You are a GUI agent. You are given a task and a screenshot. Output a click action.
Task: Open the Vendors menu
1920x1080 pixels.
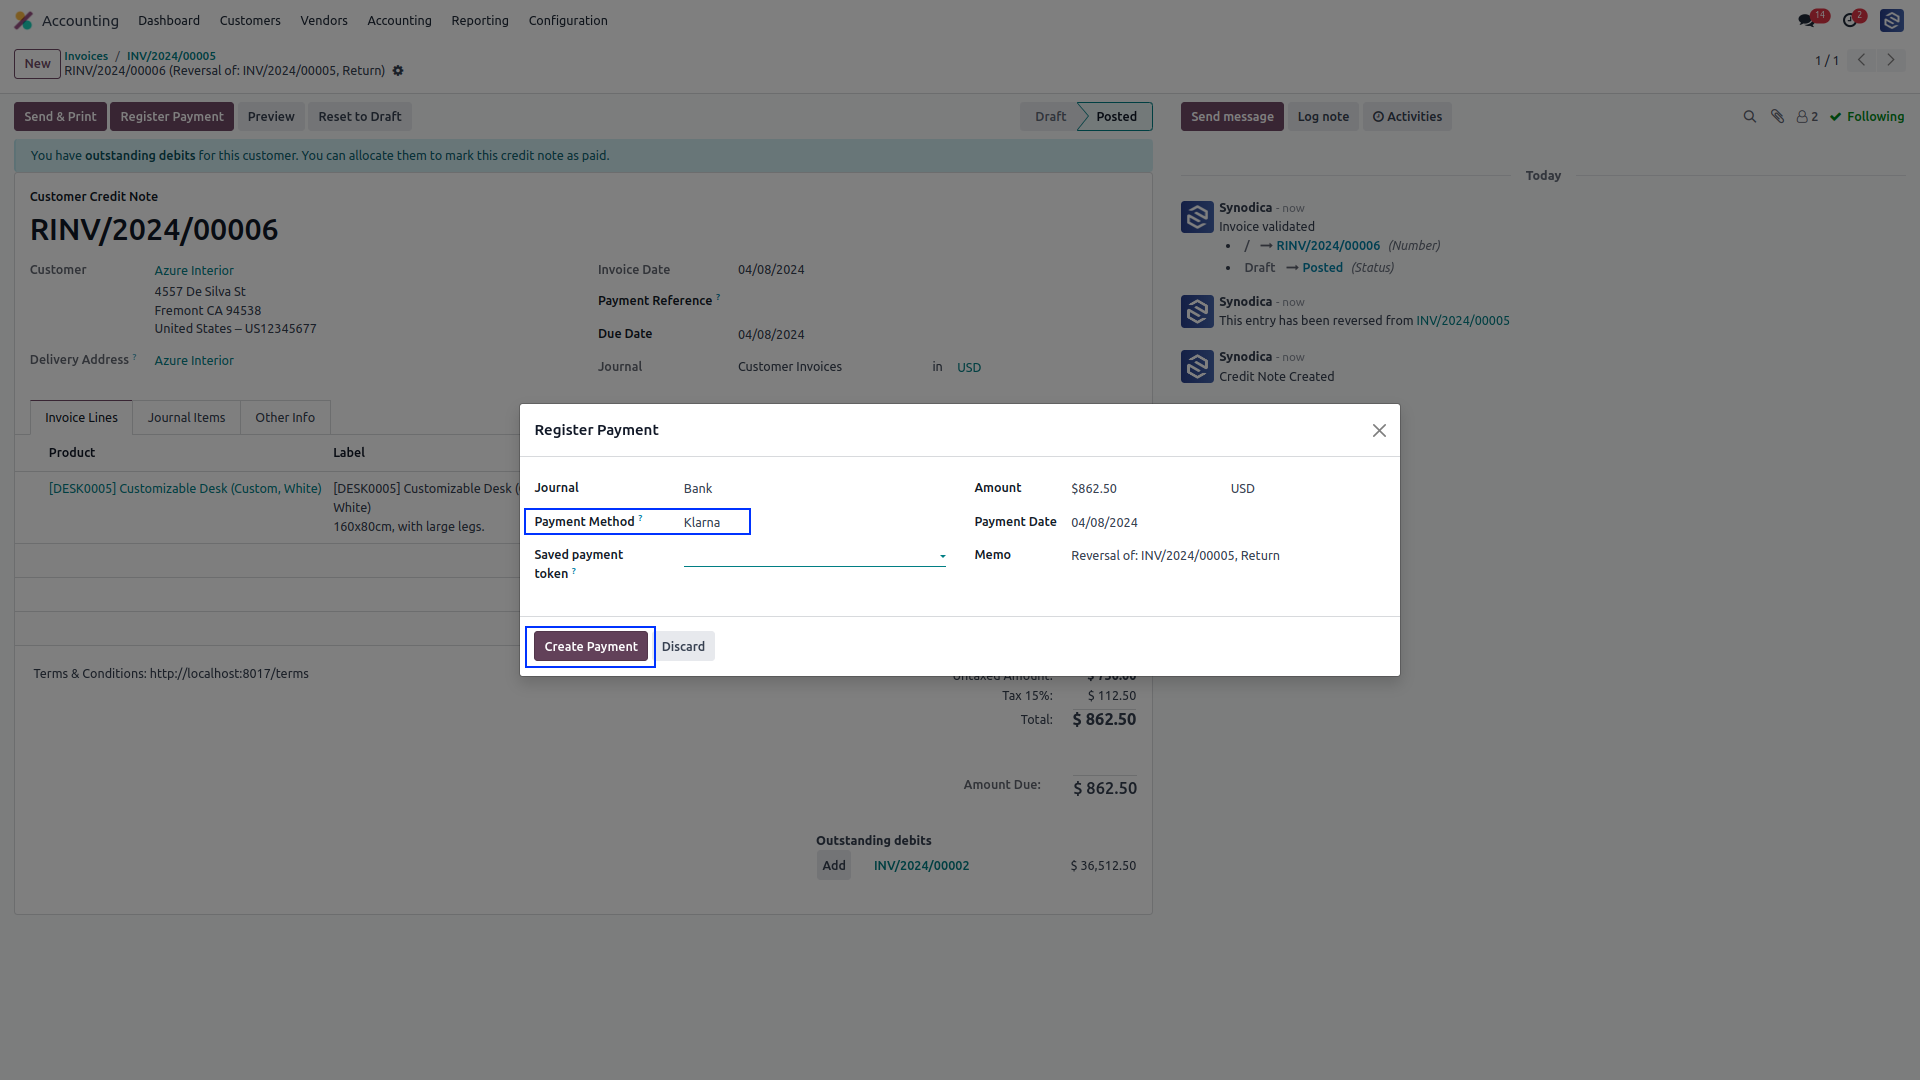click(324, 20)
